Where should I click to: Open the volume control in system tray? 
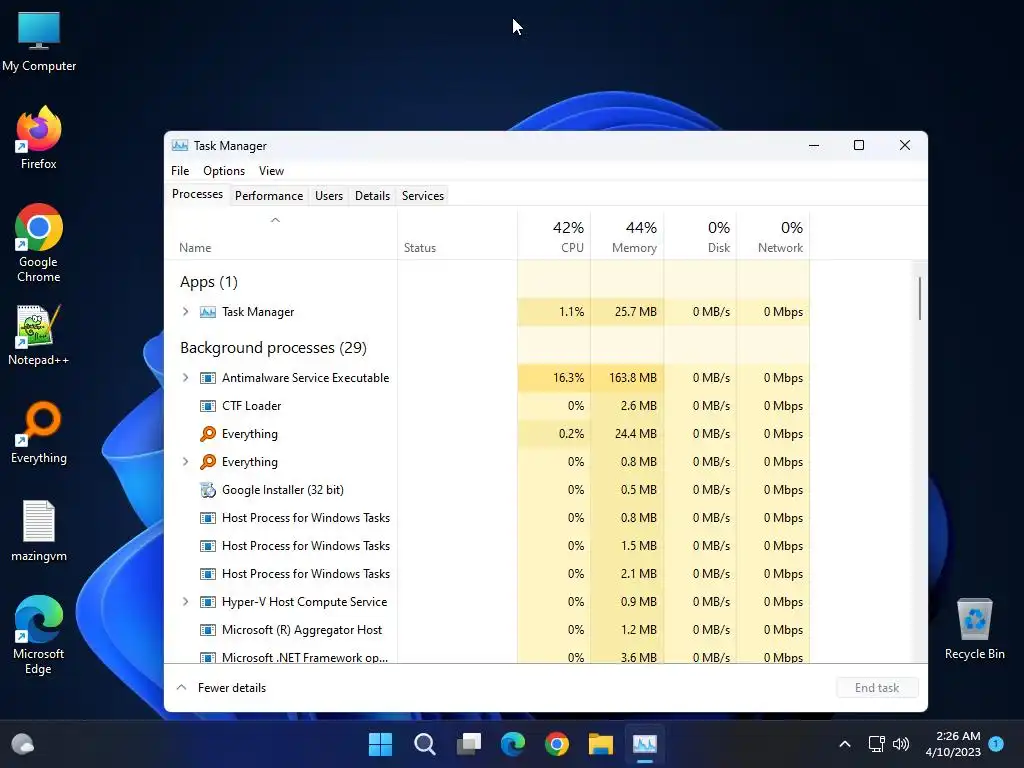[x=901, y=744]
